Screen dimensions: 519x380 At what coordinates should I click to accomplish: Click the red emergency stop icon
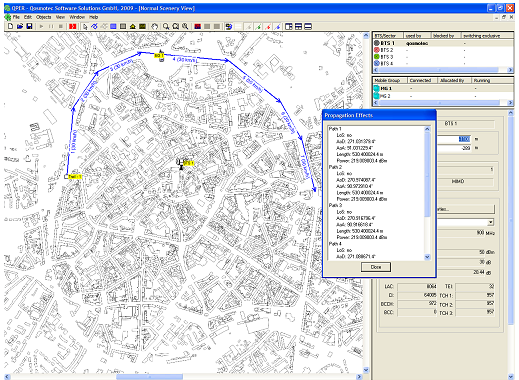click(x=72, y=26)
